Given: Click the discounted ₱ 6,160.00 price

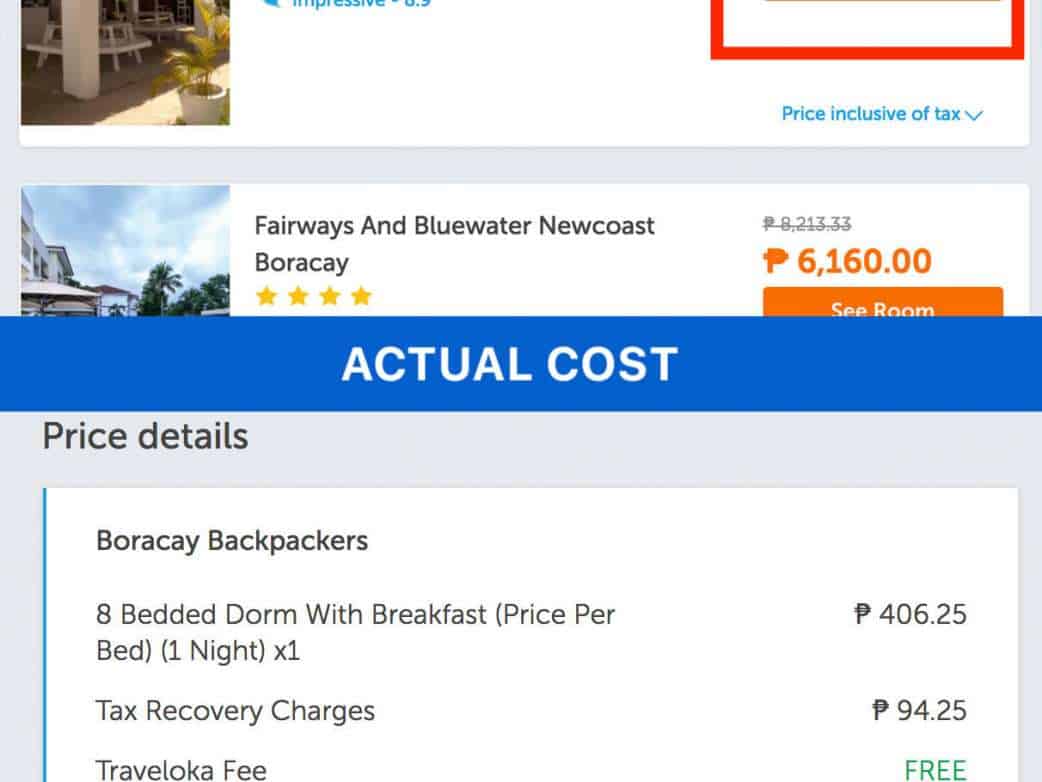Looking at the screenshot, I should click(x=848, y=262).
